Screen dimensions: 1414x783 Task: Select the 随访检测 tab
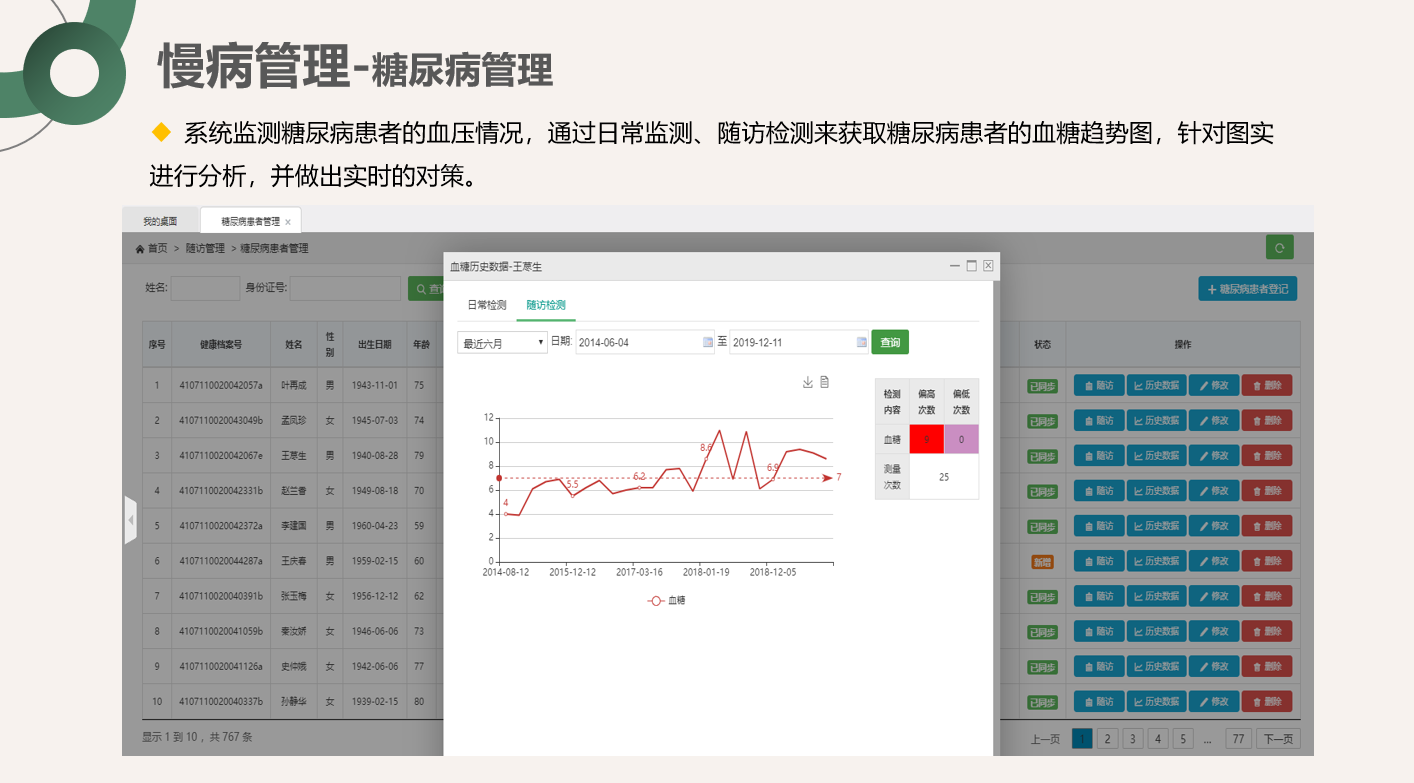(546, 305)
